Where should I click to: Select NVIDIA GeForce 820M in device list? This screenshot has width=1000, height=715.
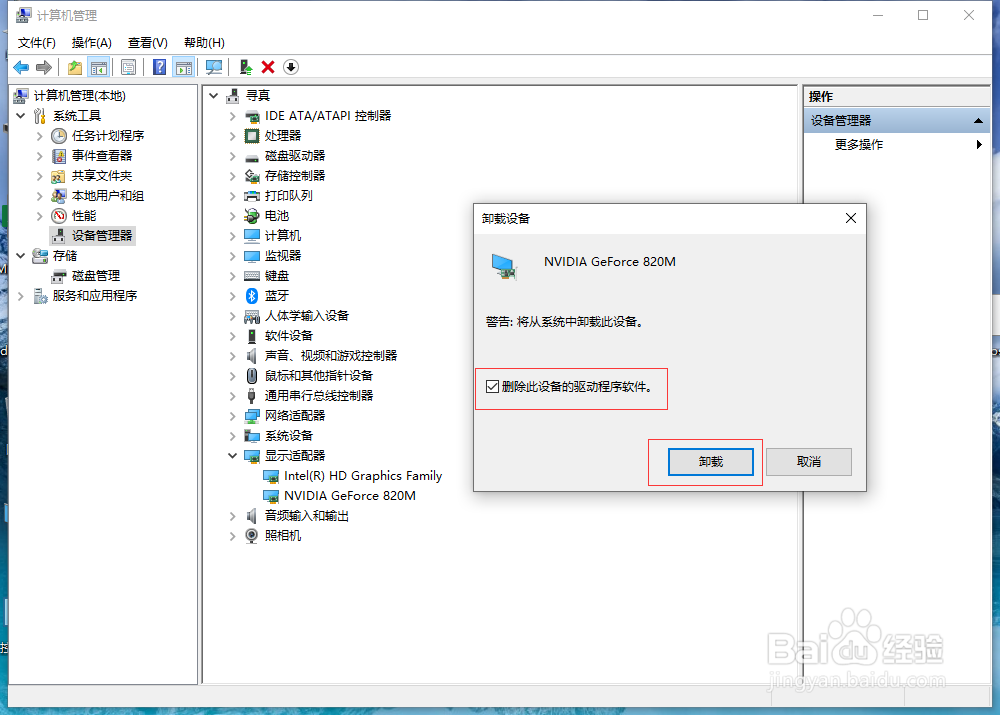[x=349, y=496]
